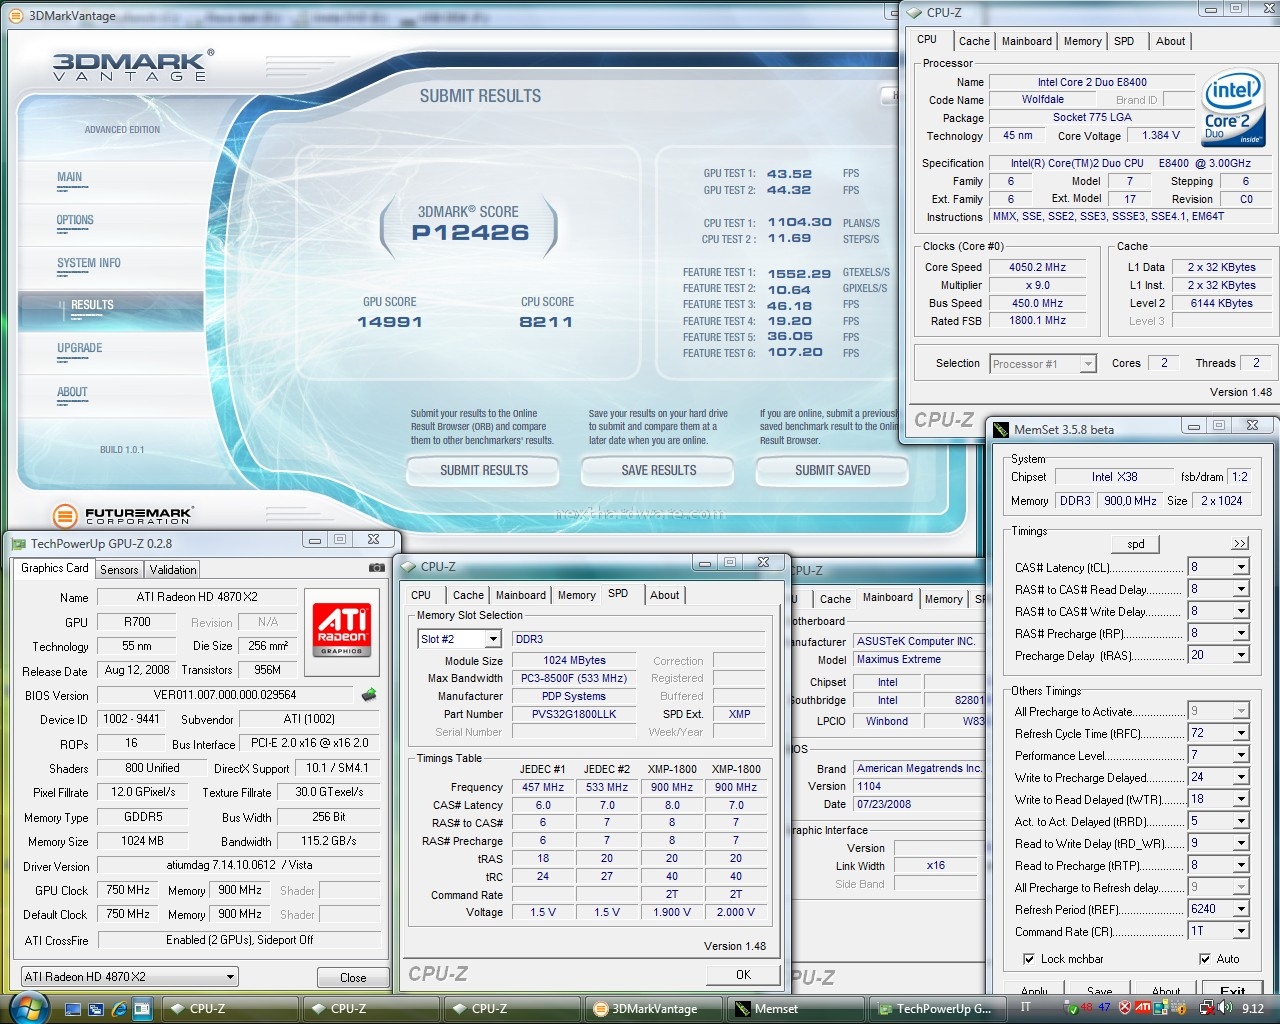Click the SUBMIT SAVED button in 3DMark

(832, 471)
